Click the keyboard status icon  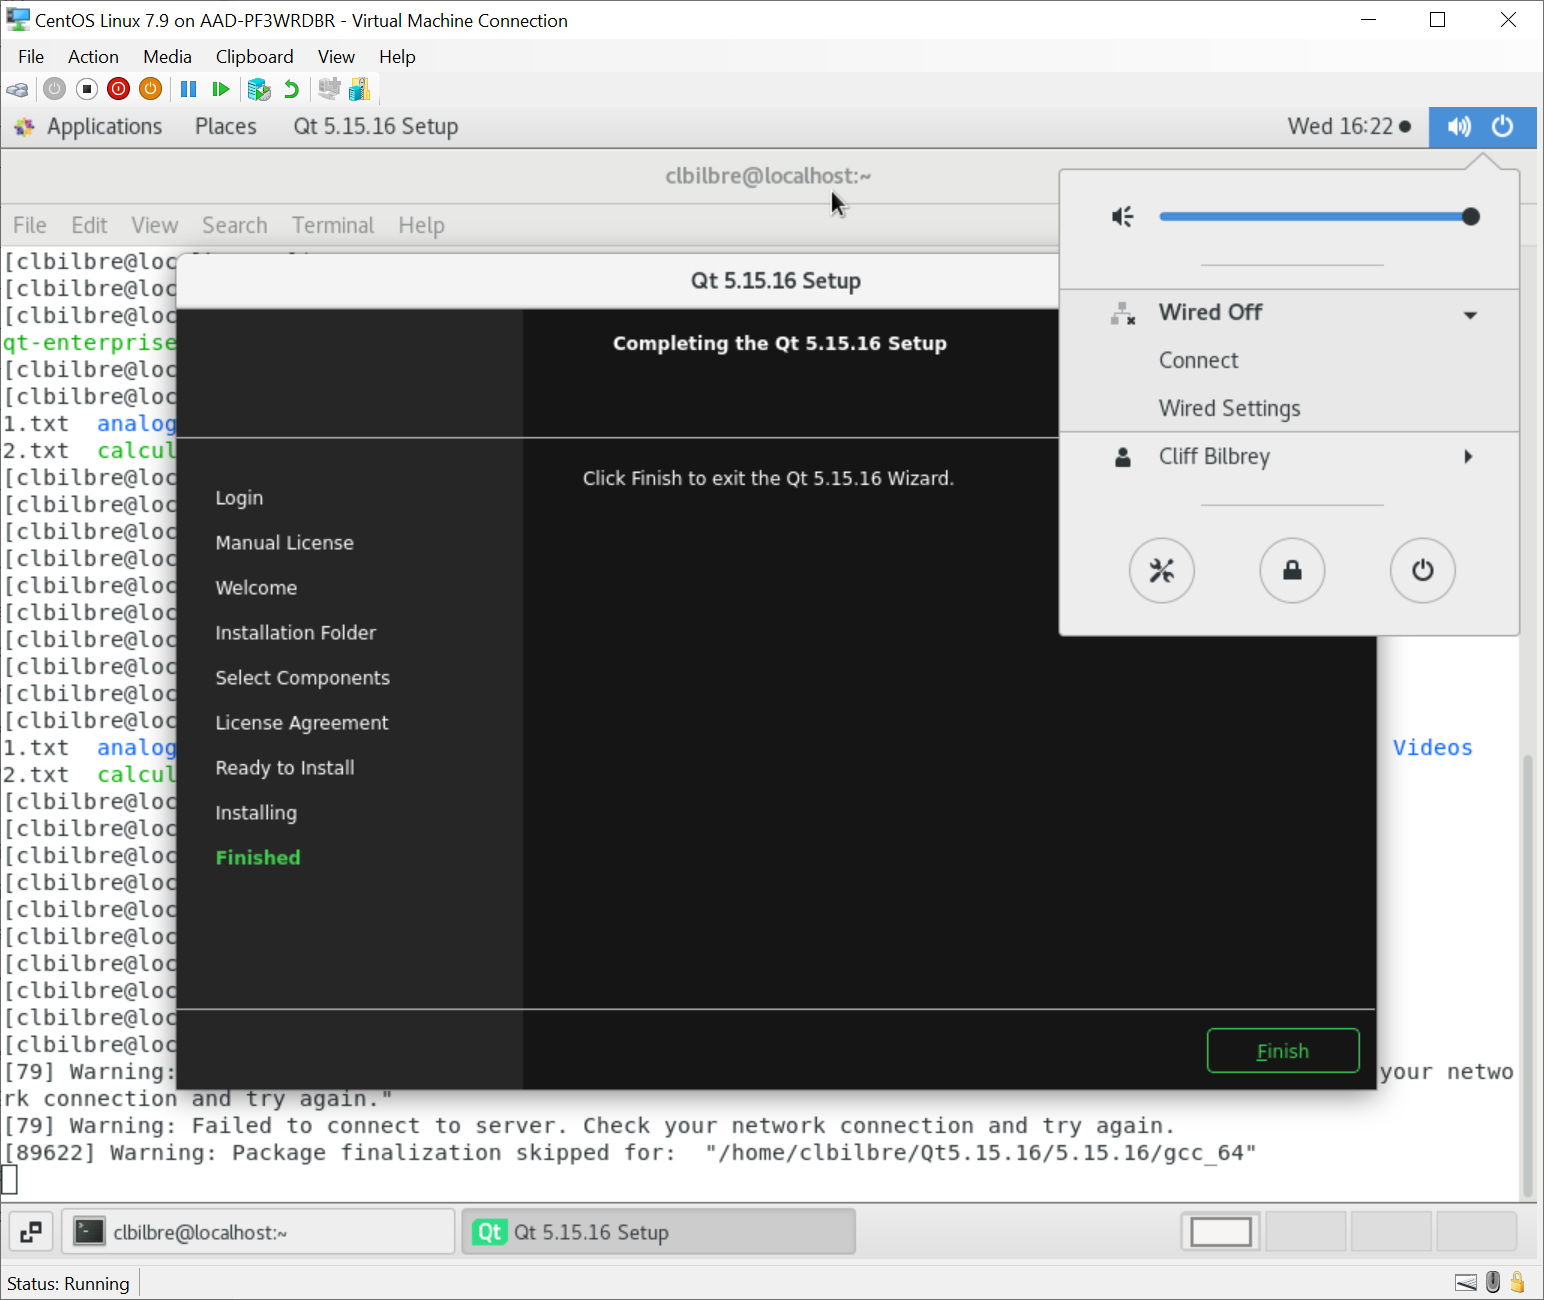click(x=1466, y=1283)
